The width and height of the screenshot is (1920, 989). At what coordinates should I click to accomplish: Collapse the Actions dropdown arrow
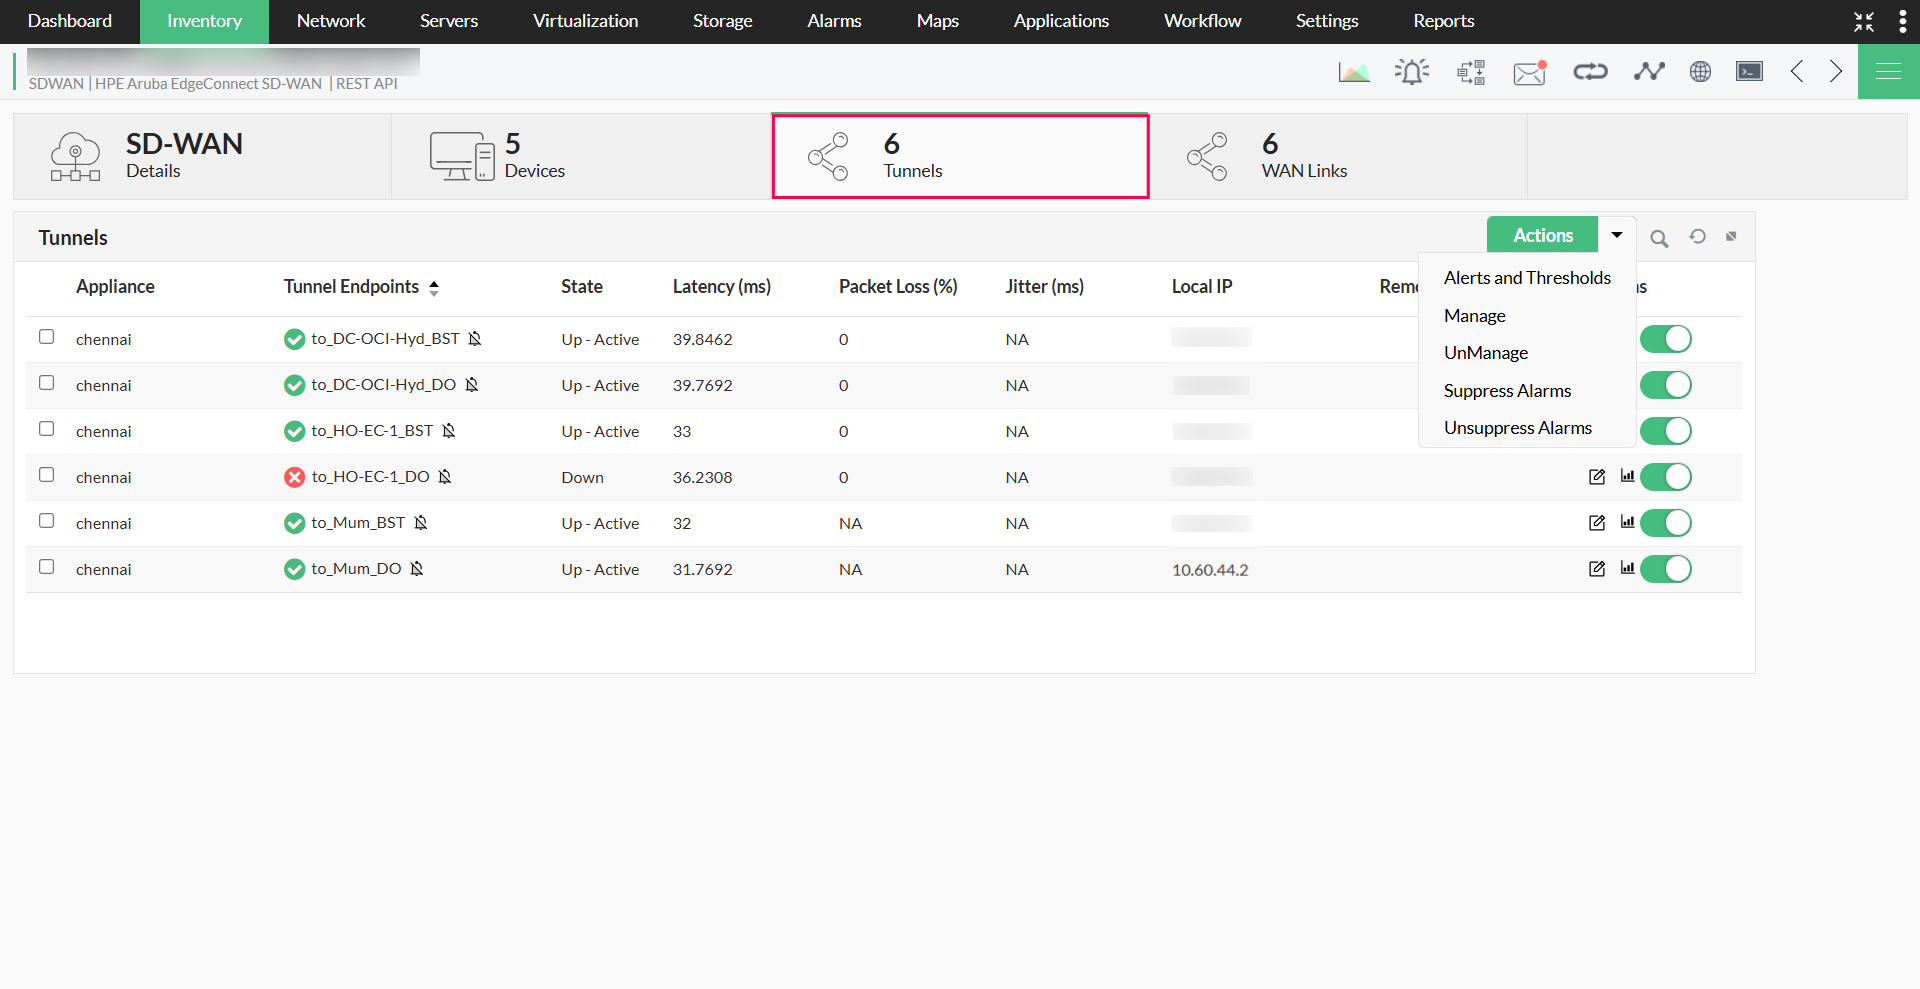point(1617,235)
